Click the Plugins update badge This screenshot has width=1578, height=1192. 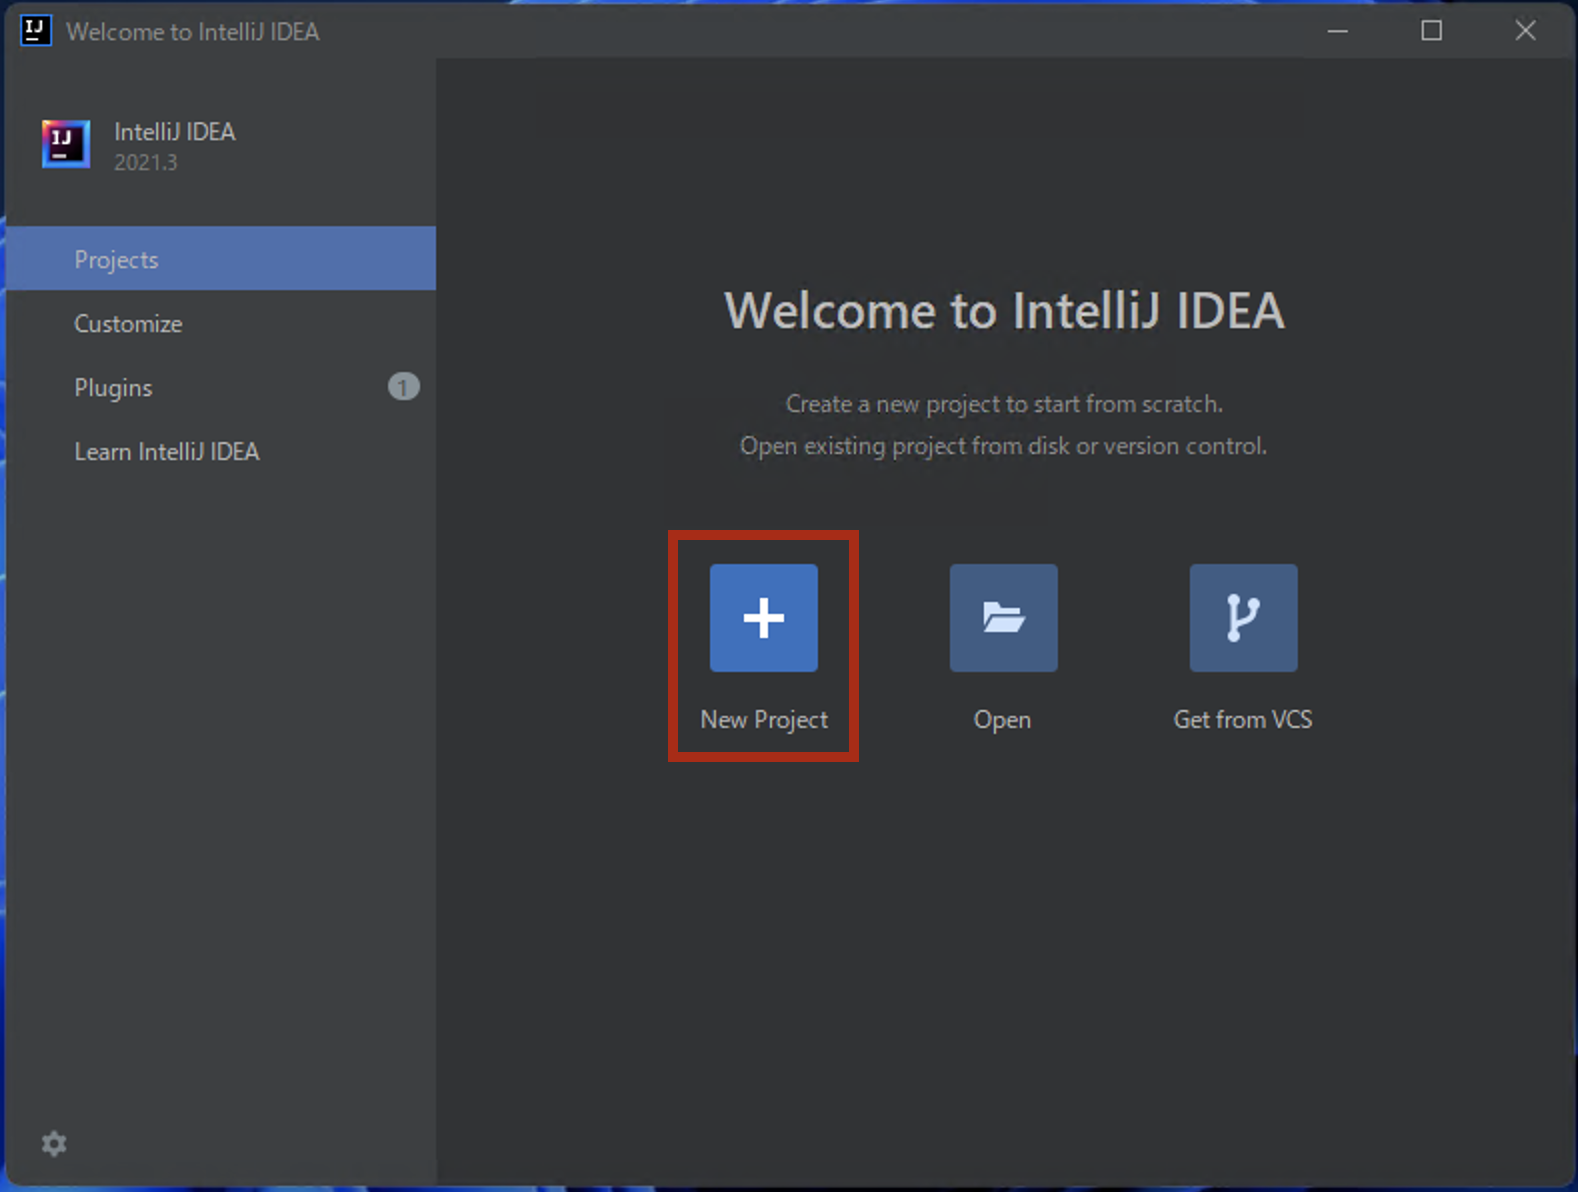coord(404,386)
